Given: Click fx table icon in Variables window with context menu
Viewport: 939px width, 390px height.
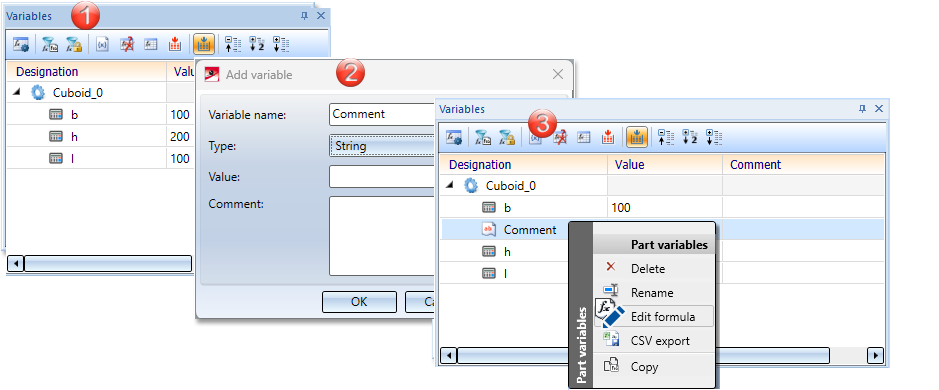Looking at the screenshot, I should click(x=584, y=137).
